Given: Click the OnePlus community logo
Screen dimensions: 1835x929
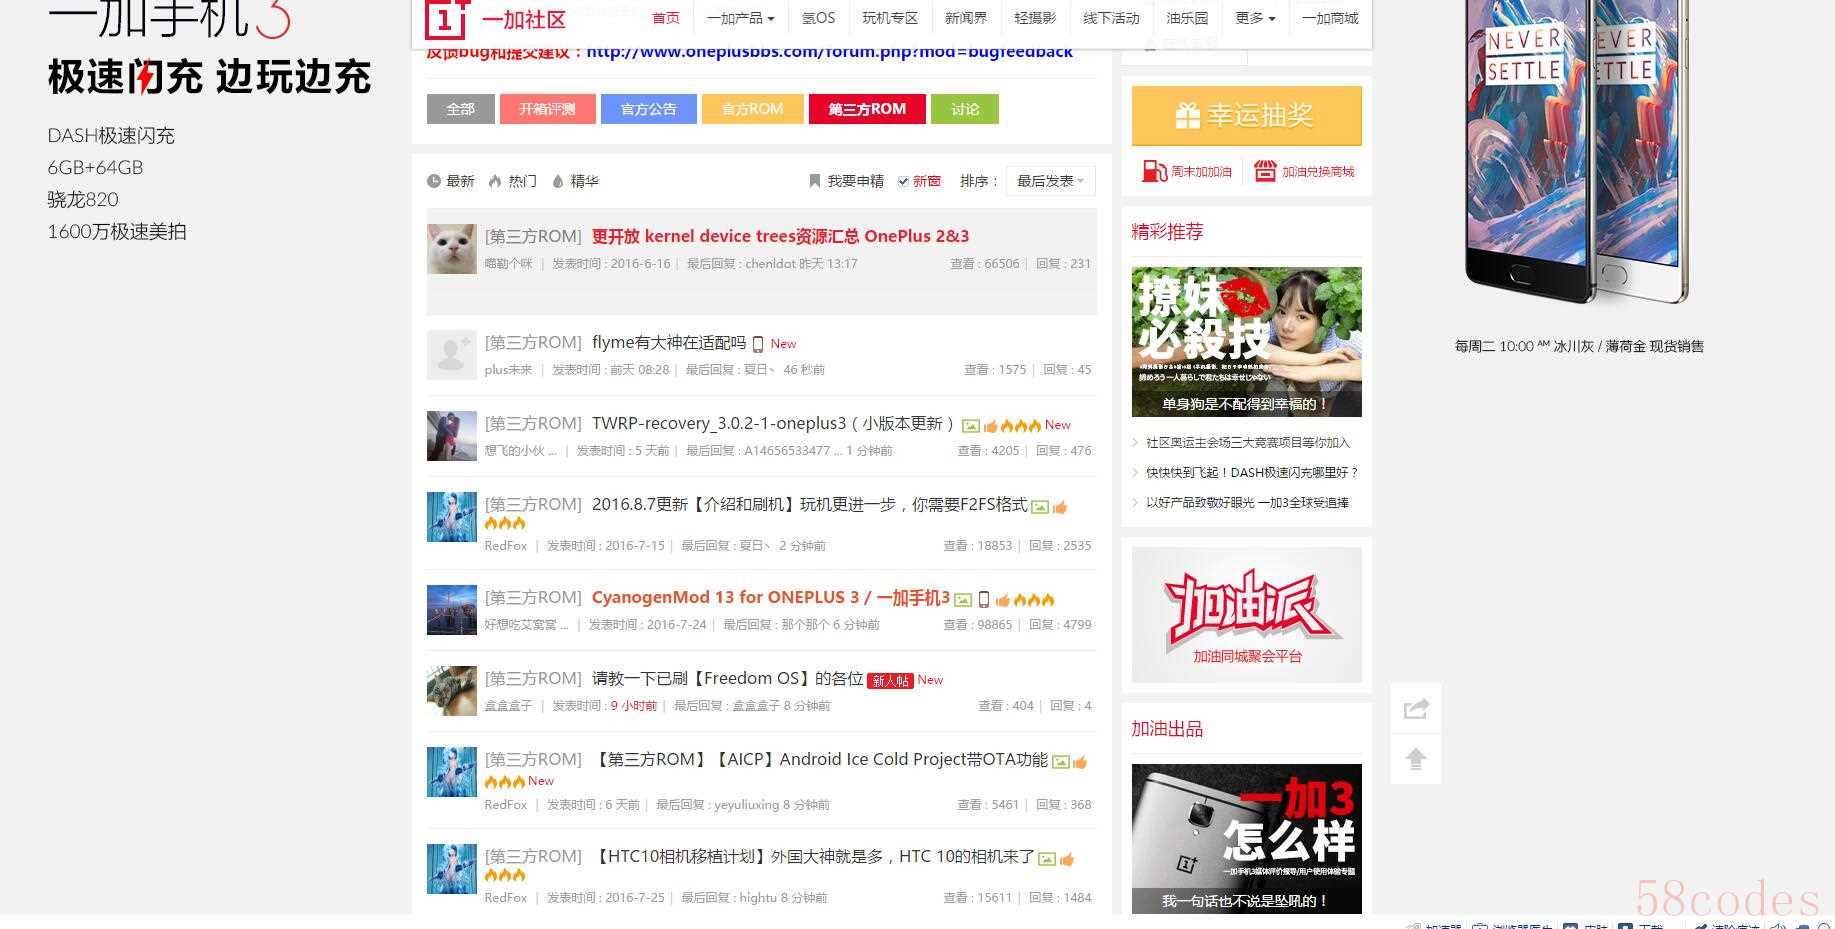Looking at the screenshot, I should [495, 19].
